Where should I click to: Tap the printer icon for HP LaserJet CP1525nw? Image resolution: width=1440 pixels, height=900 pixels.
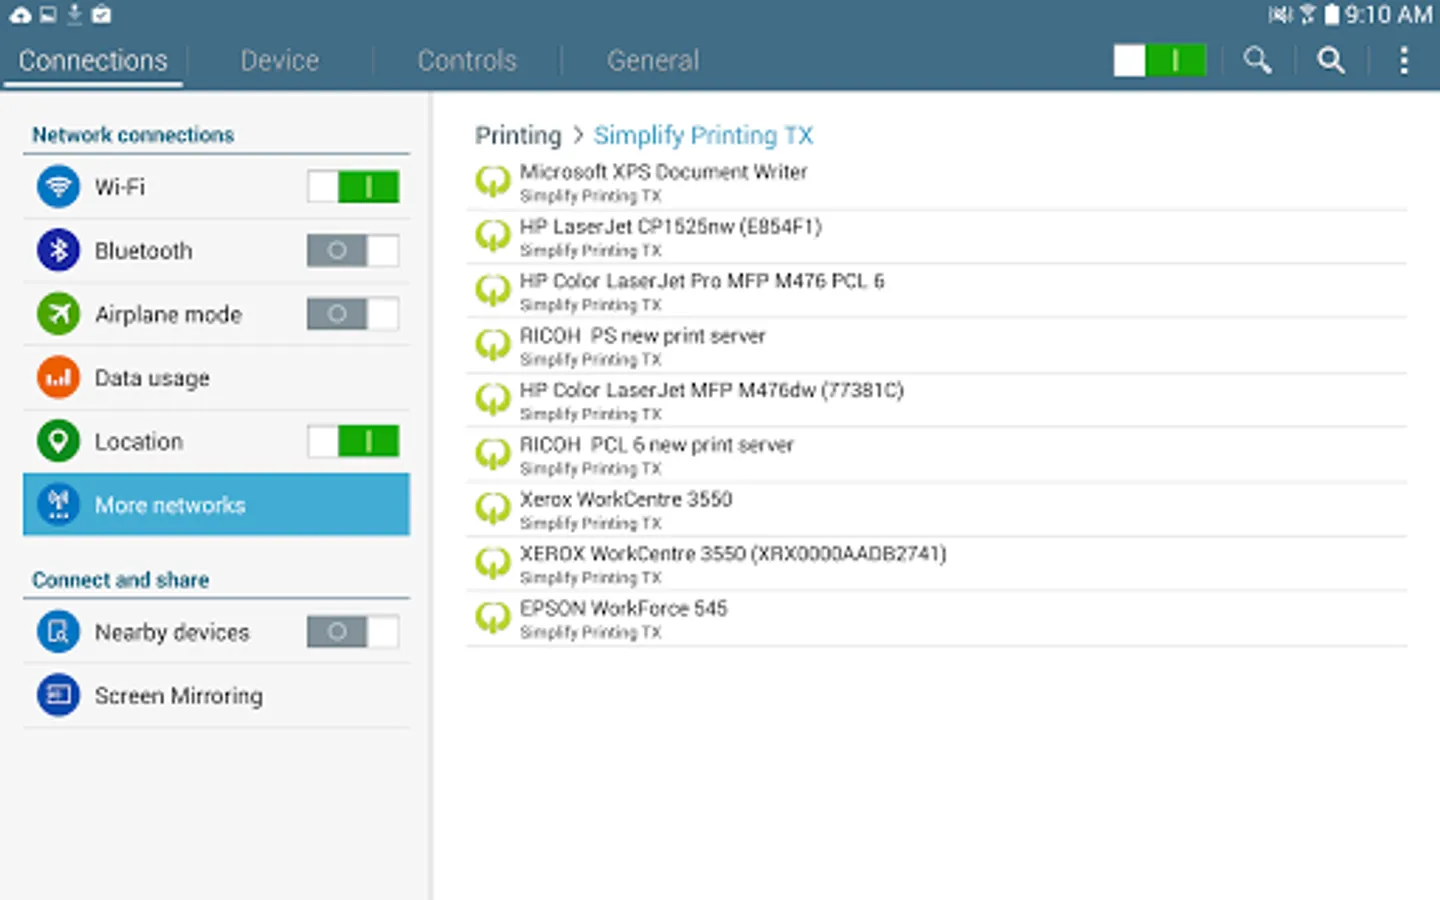(x=492, y=237)
